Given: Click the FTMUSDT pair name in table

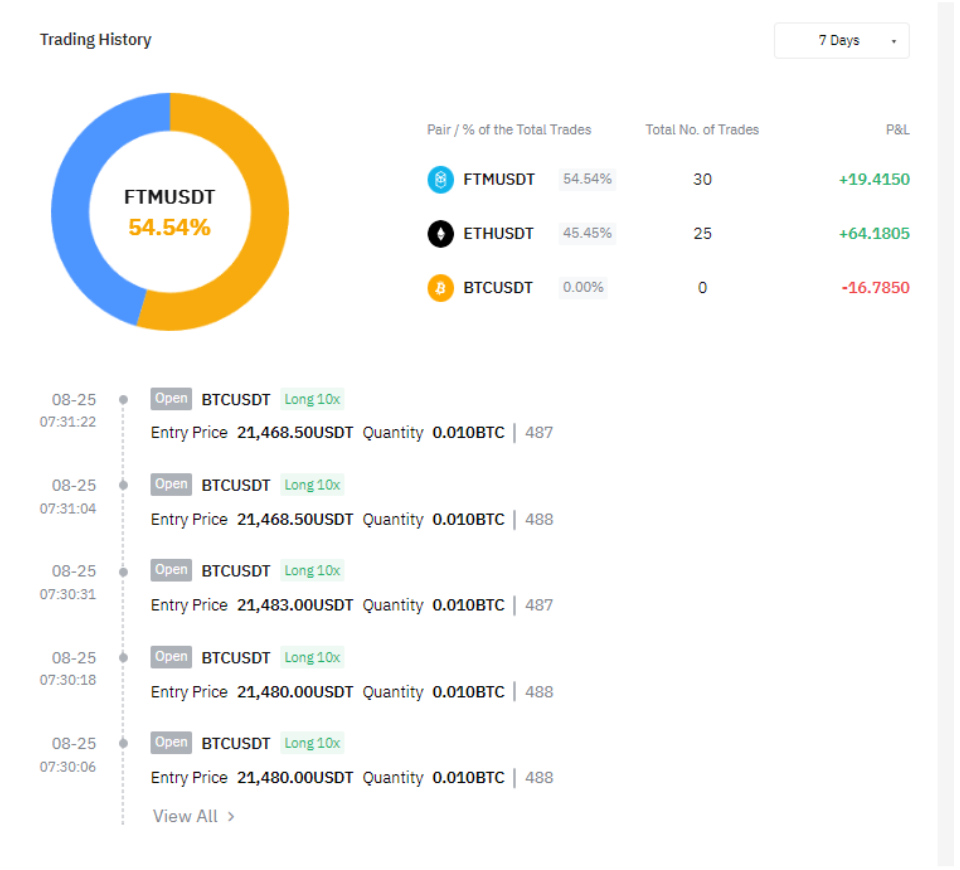Looking at the screenshot, I should pos(499,179).
